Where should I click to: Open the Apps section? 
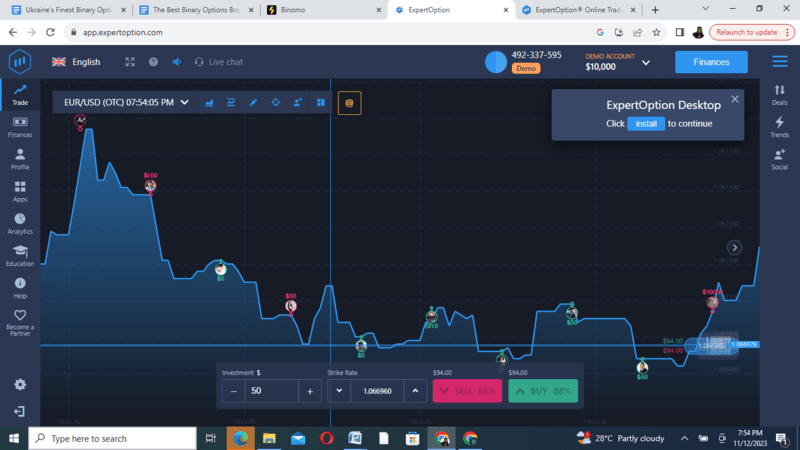click(x=20, y=191)
